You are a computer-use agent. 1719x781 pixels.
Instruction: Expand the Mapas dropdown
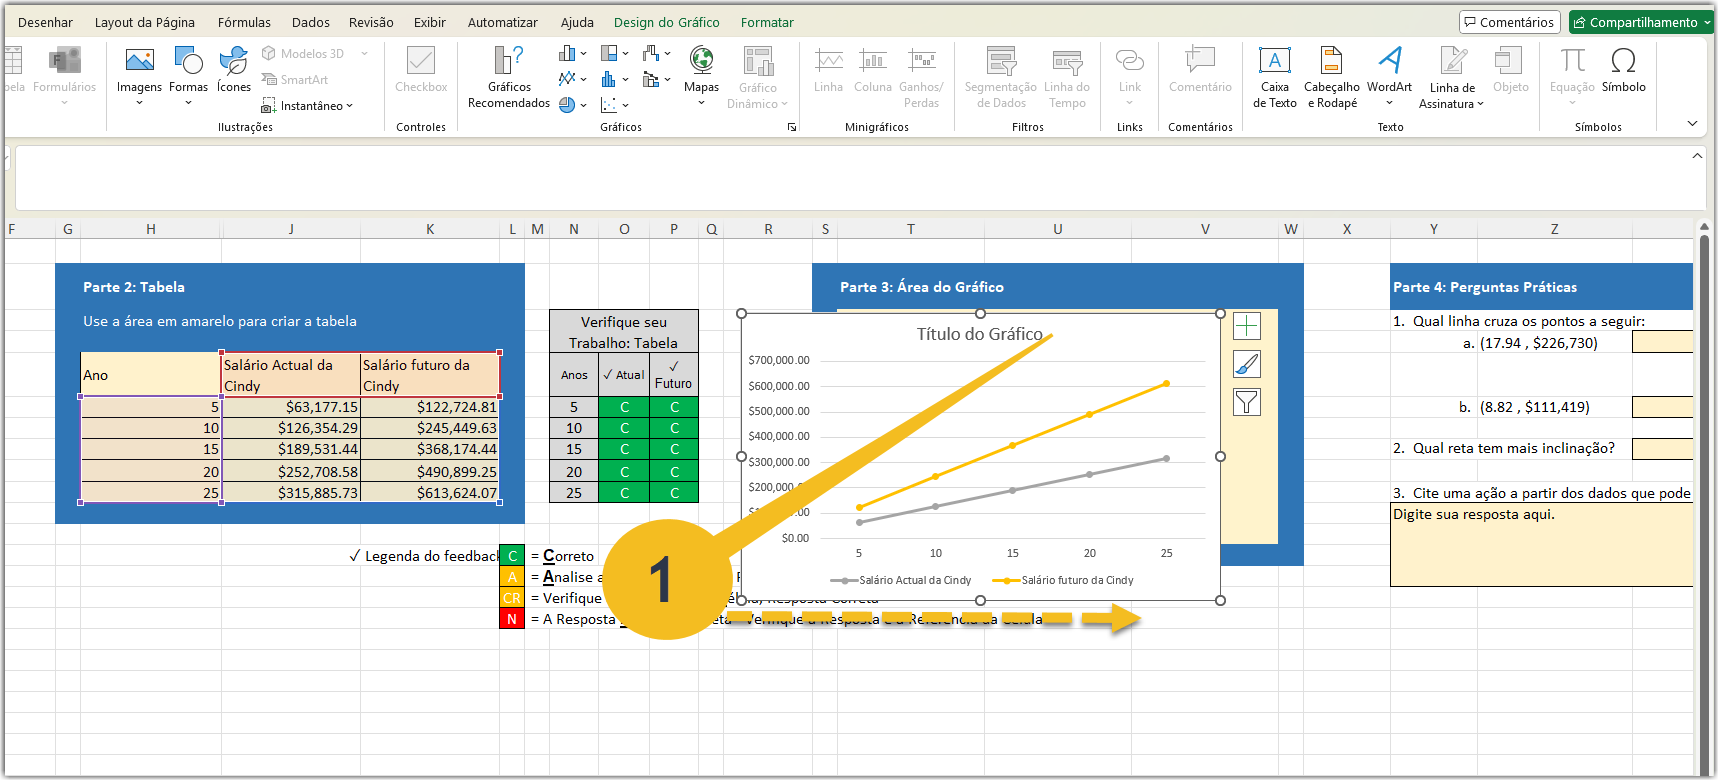point(701,102)
